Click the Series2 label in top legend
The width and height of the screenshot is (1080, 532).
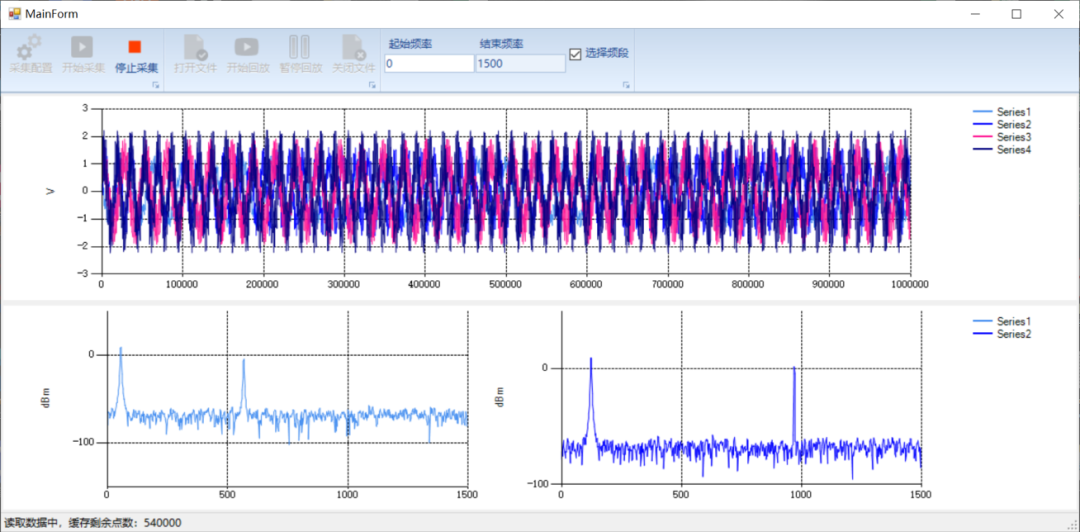click(1014, 125)
